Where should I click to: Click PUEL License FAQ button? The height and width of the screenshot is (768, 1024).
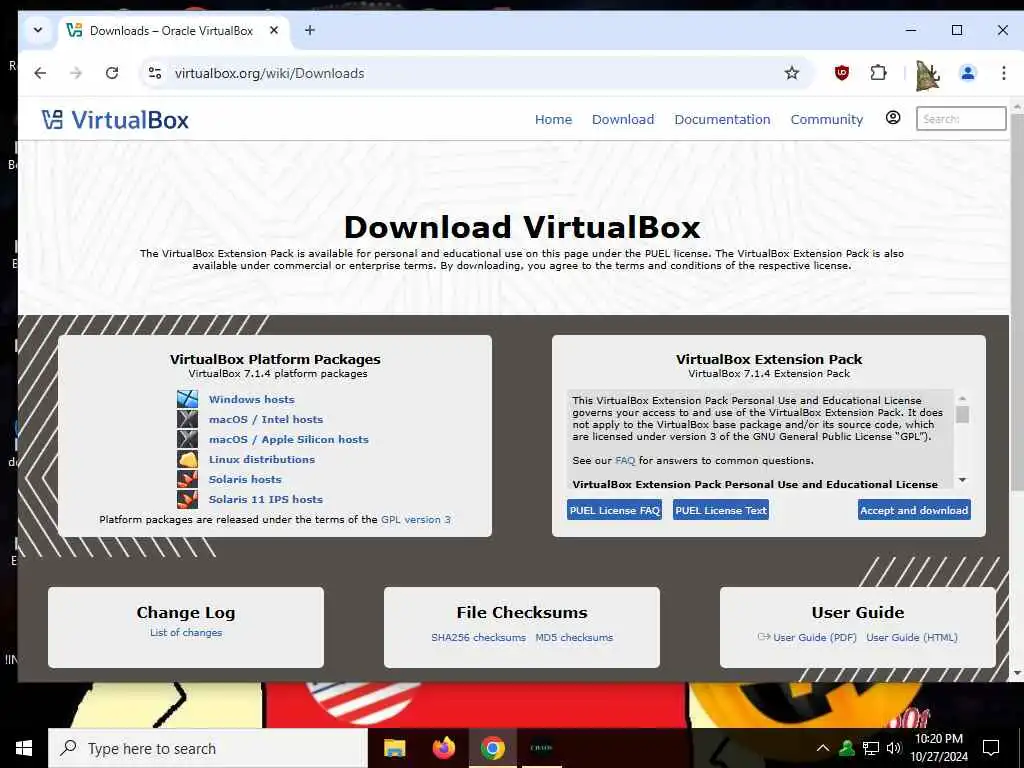[x=615, y=510]
